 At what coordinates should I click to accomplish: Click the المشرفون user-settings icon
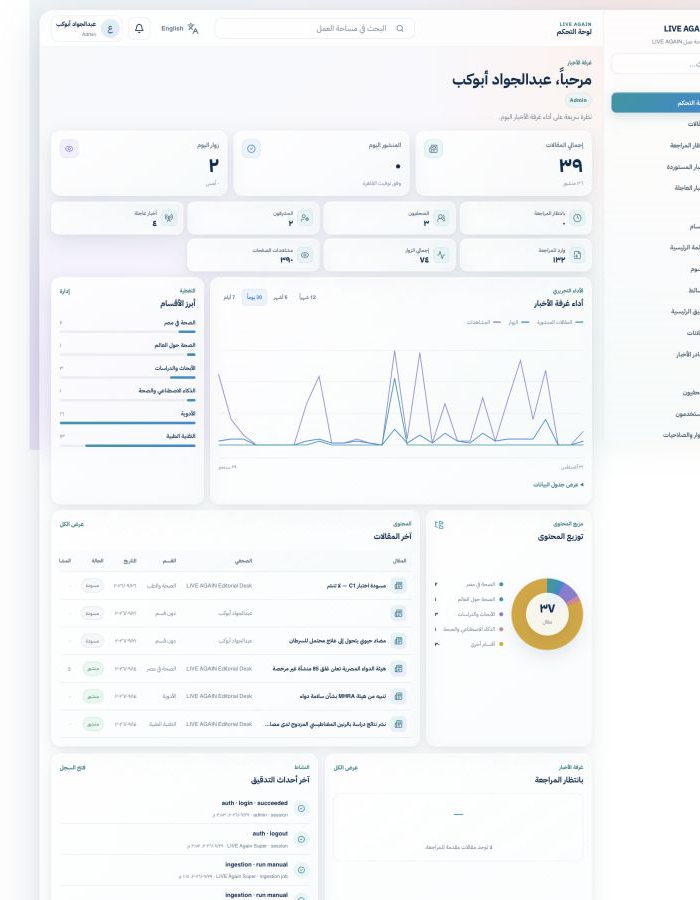point(305,218)
